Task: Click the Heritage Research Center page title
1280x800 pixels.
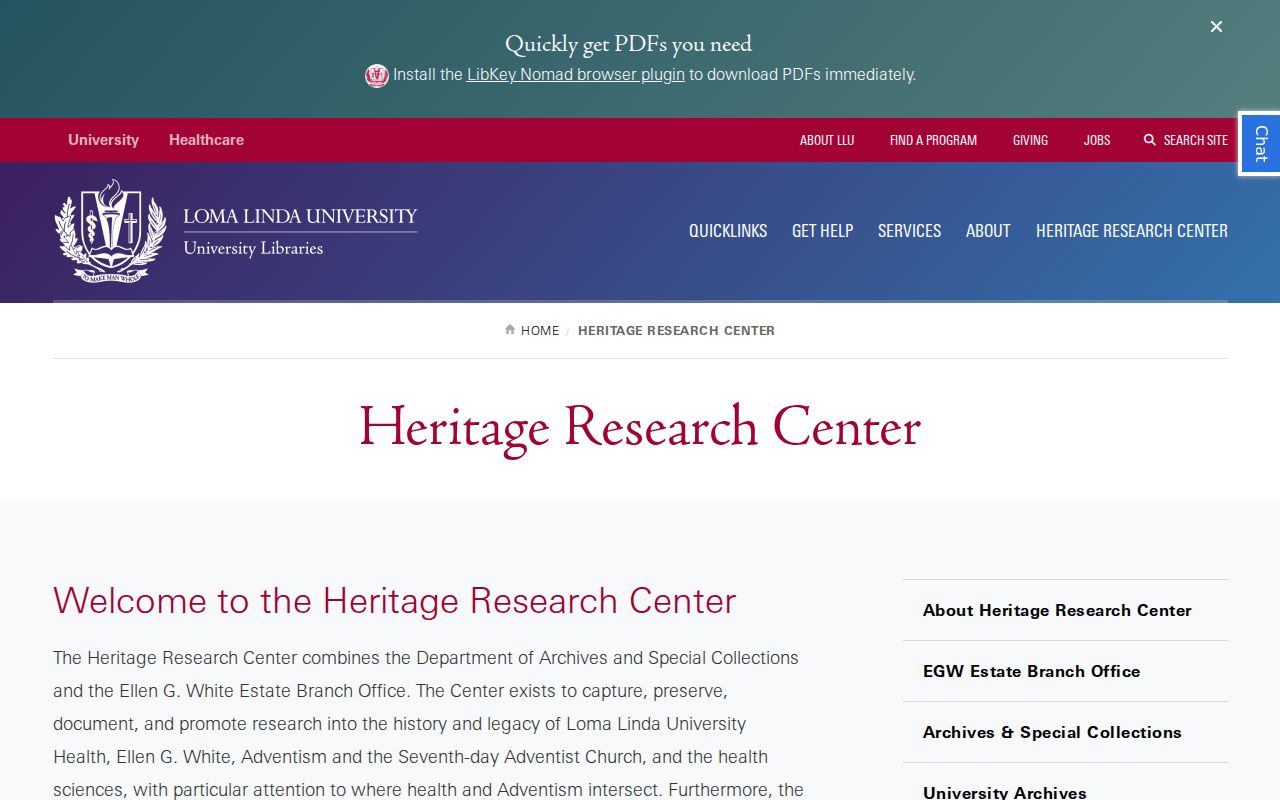Action: pos(640,429)
